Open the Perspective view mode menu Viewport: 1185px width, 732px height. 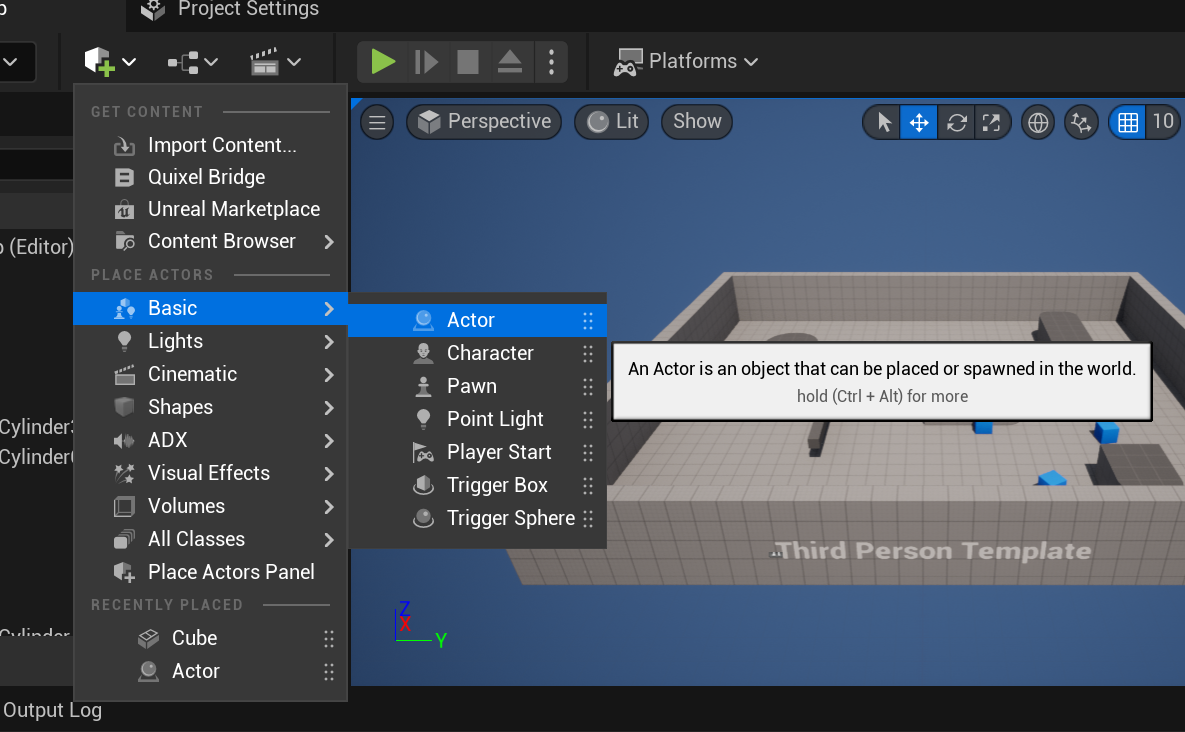[484, 122]
